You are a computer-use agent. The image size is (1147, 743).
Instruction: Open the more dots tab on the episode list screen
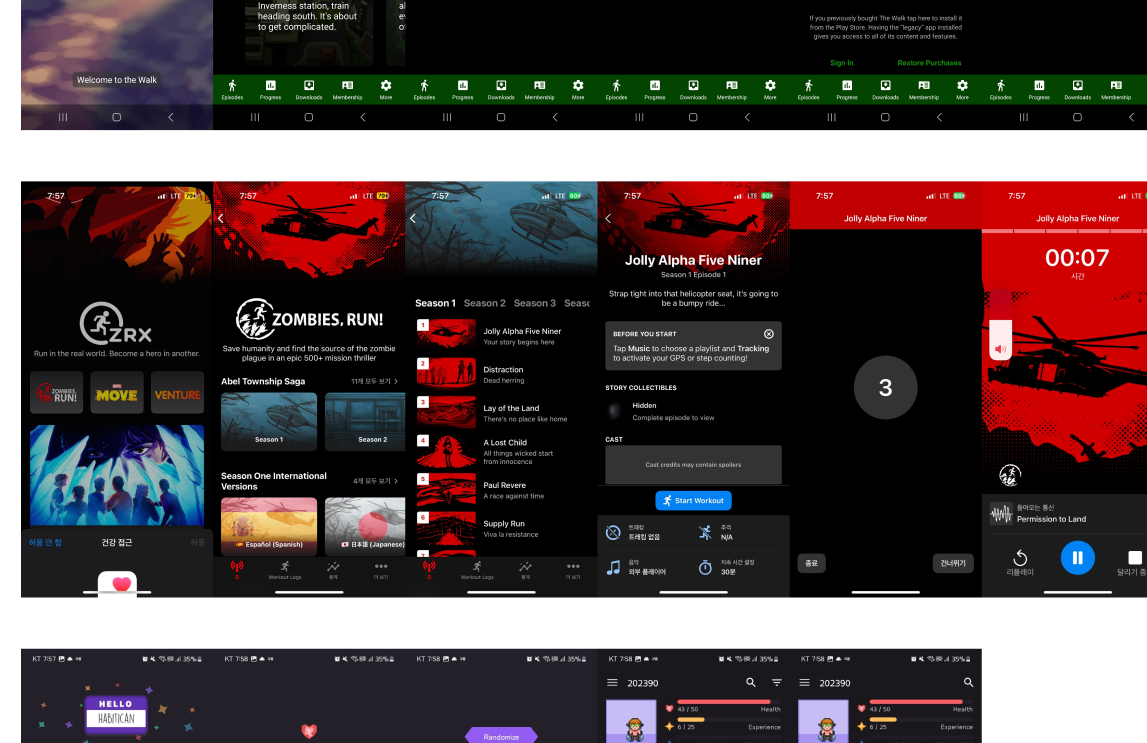point(573,570)
